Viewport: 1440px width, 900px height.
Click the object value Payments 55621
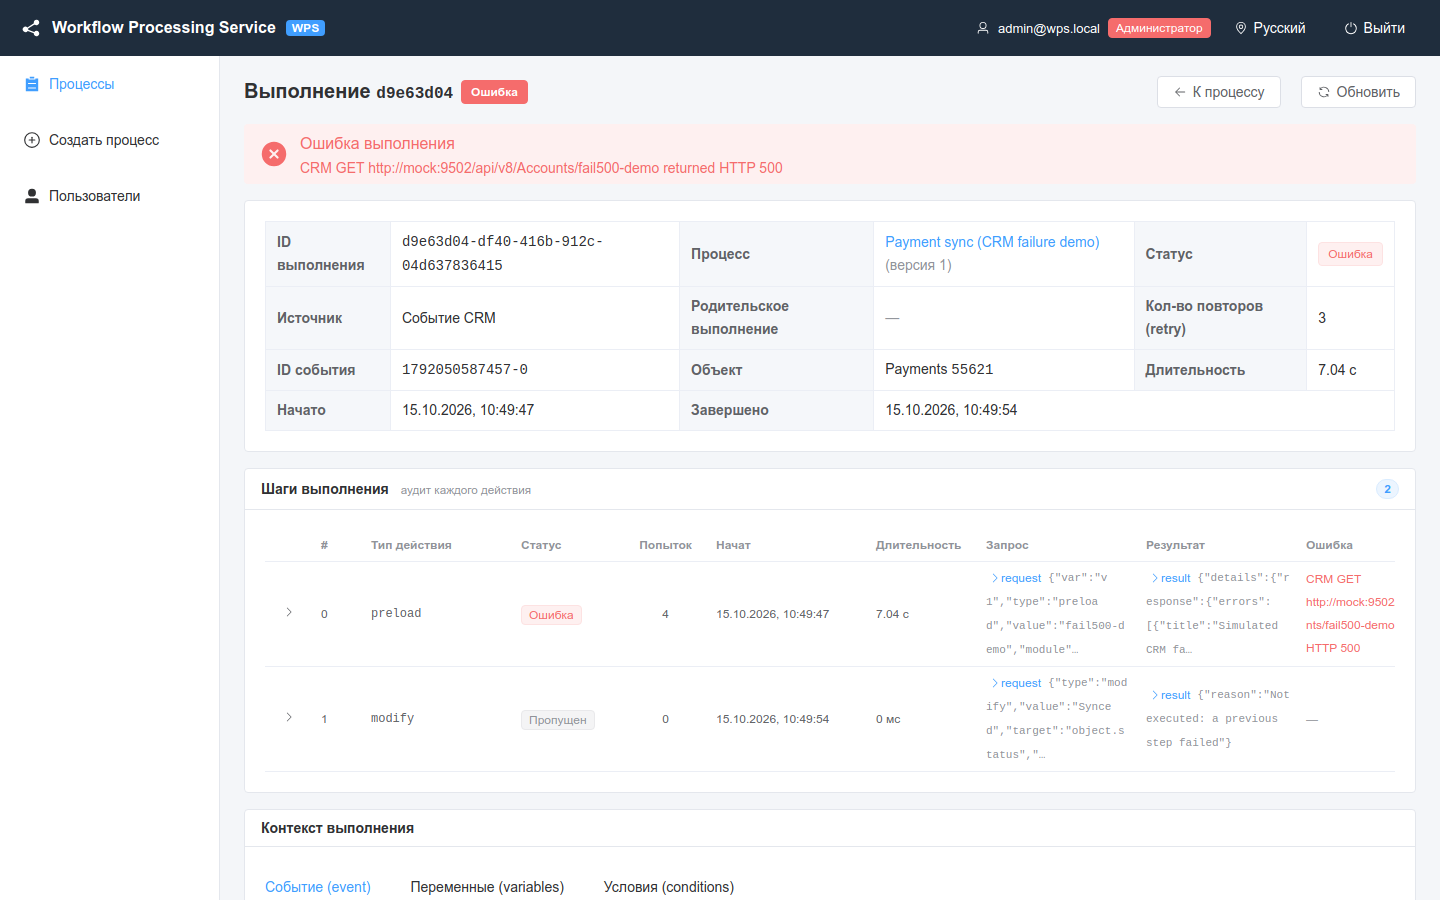pyautogui.click(x=939, y=369)
